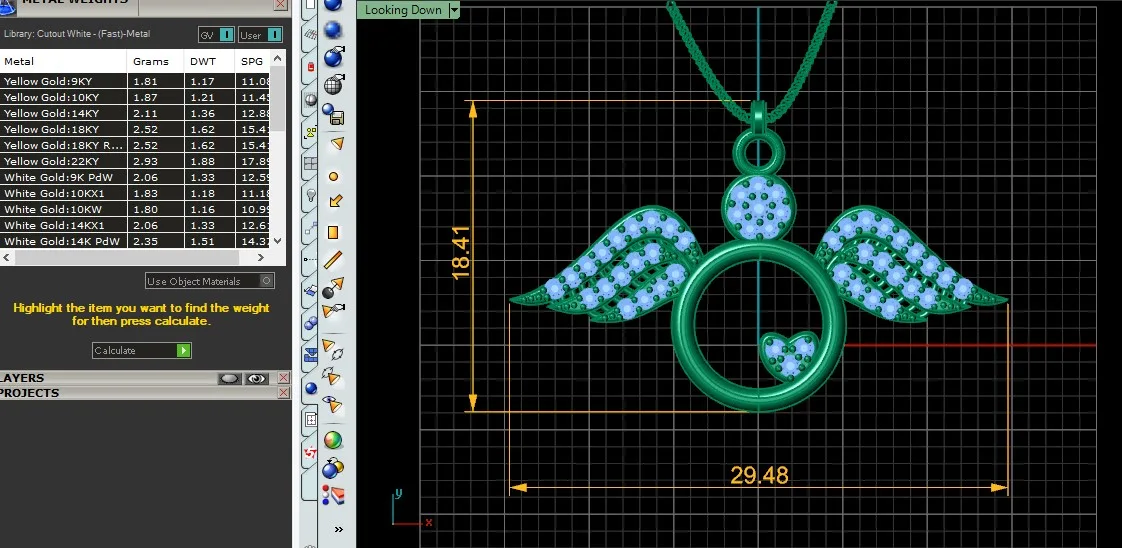
Task: Click the horizontal scroll left arrow under metal table
Action: pos(6,257)
